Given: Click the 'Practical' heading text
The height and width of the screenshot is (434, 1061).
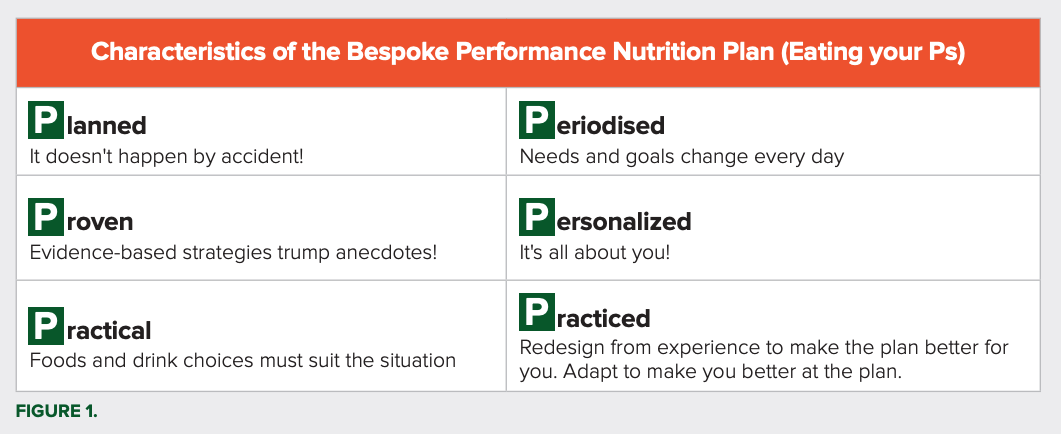Looking at the screenshot, I should (x=90, y=327).
